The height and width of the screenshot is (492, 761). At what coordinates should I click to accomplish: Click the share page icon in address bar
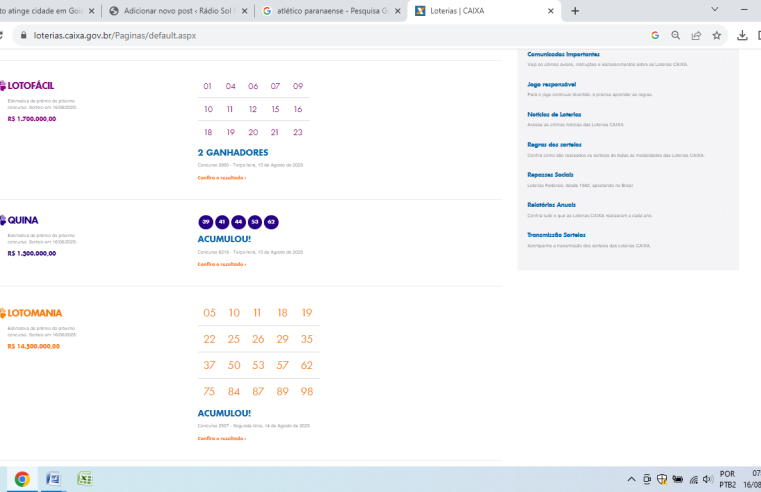[696, 35]
